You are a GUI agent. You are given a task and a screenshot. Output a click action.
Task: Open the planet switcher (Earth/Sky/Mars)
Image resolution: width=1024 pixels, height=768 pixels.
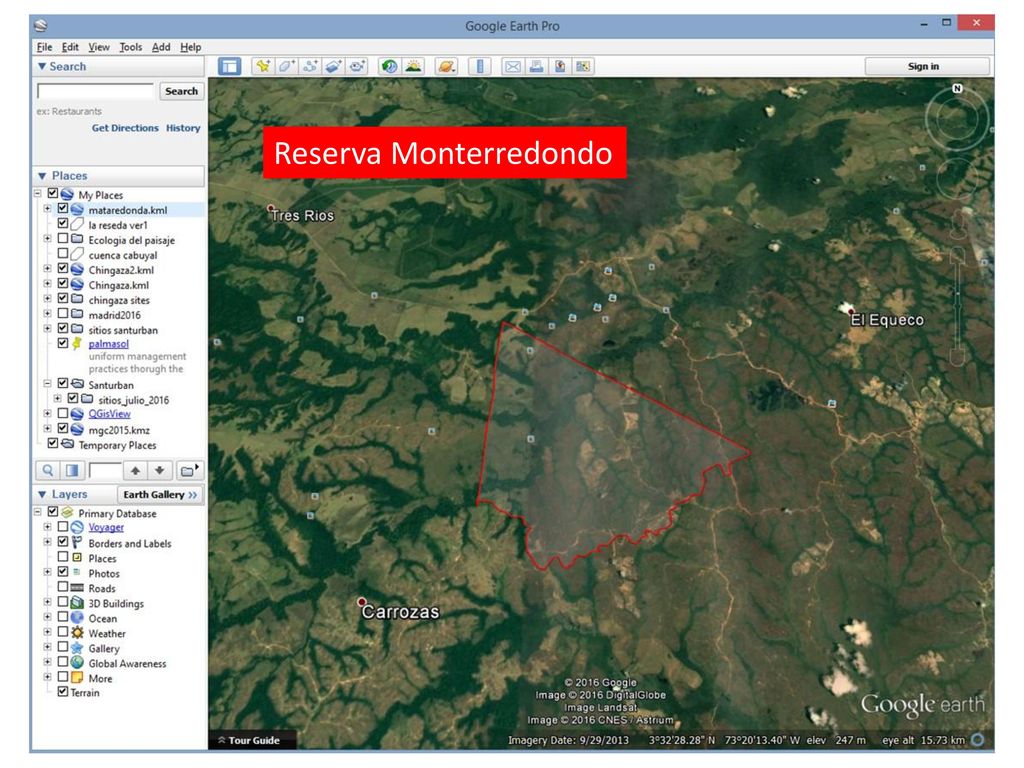[447, 66]
